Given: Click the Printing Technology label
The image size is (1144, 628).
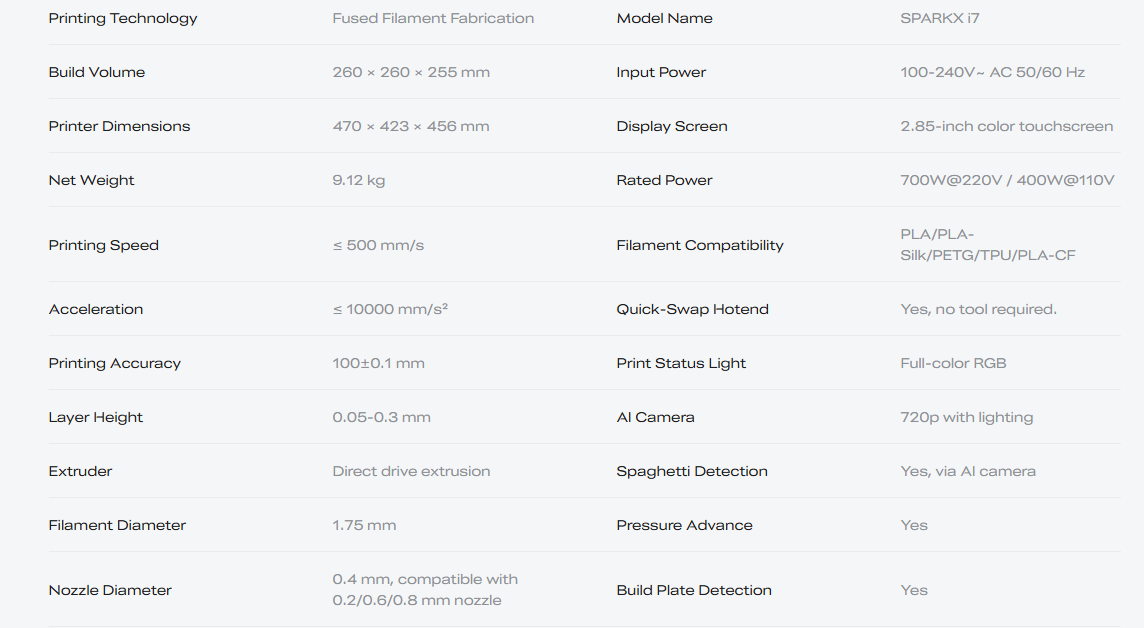Looking at the screenshot, I should click(x=123, y=18).
